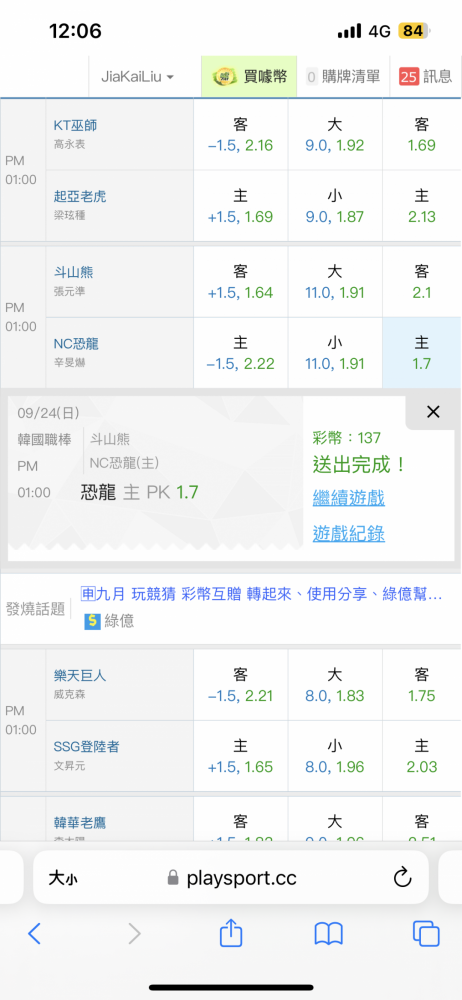Open 遊戲紀錄 link
This screenshot has height=1000, width=462.
pos(348,533)
